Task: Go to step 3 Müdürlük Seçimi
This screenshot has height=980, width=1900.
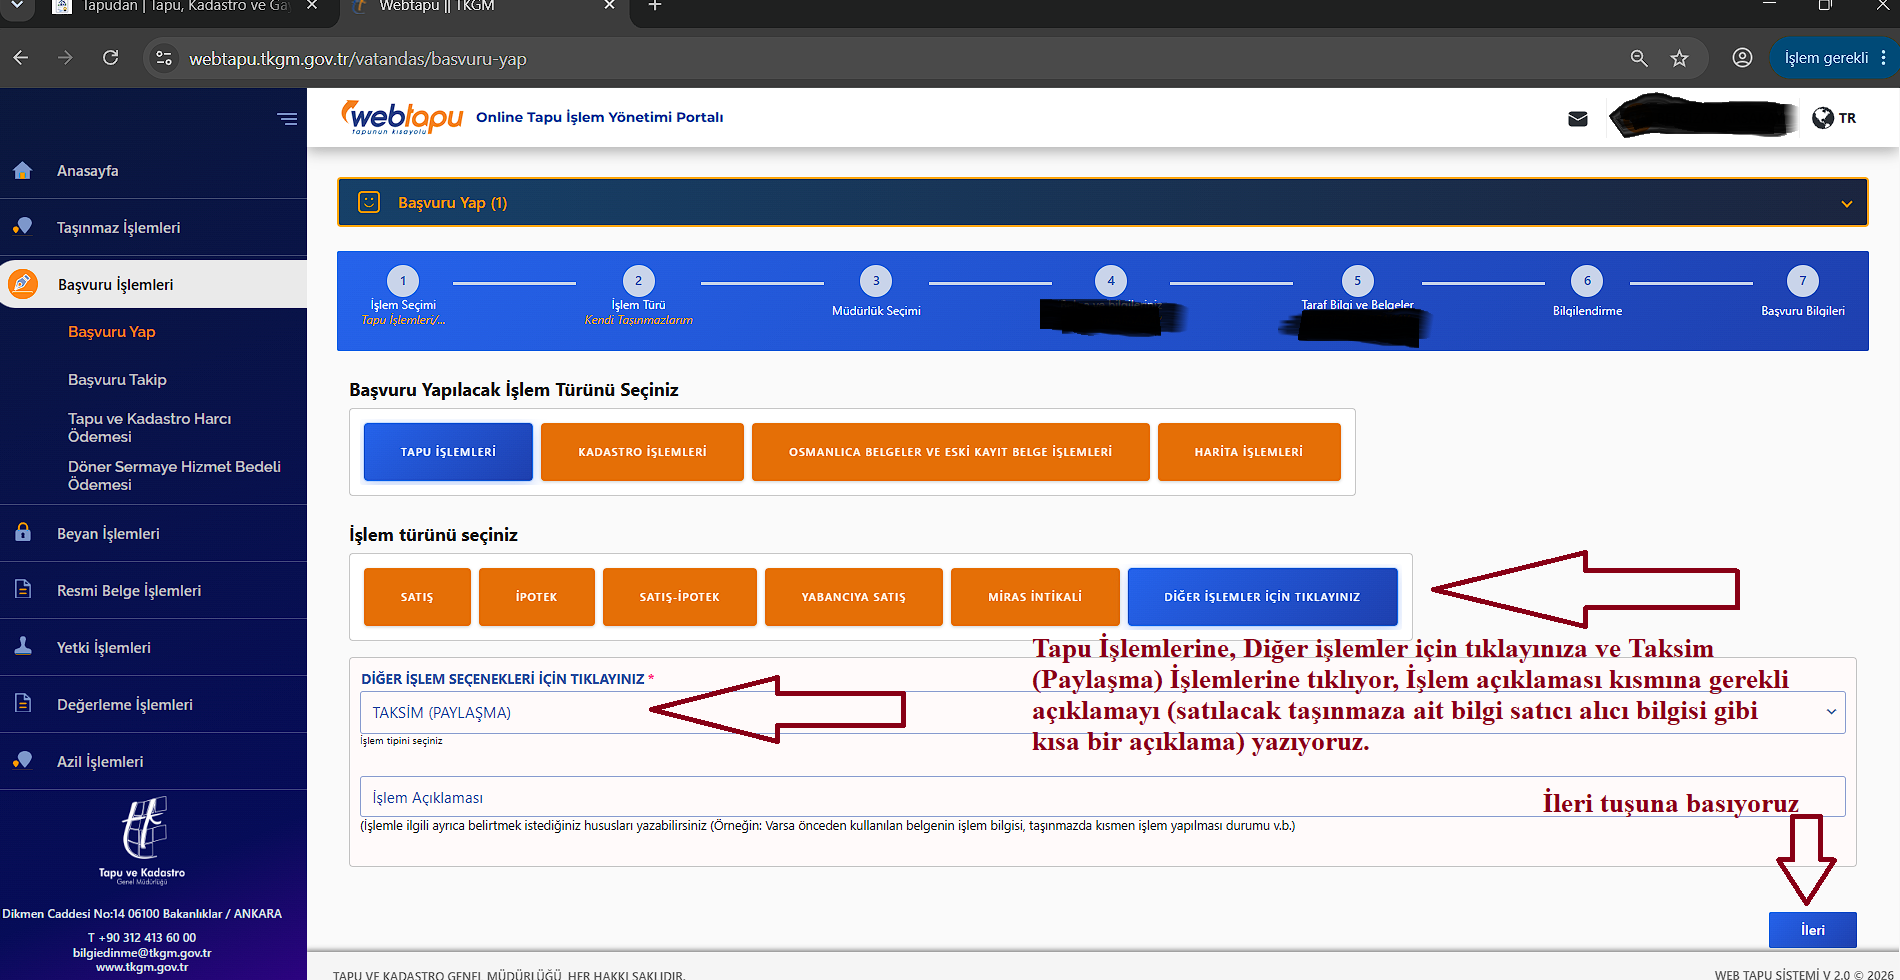Action: (876, 293)
